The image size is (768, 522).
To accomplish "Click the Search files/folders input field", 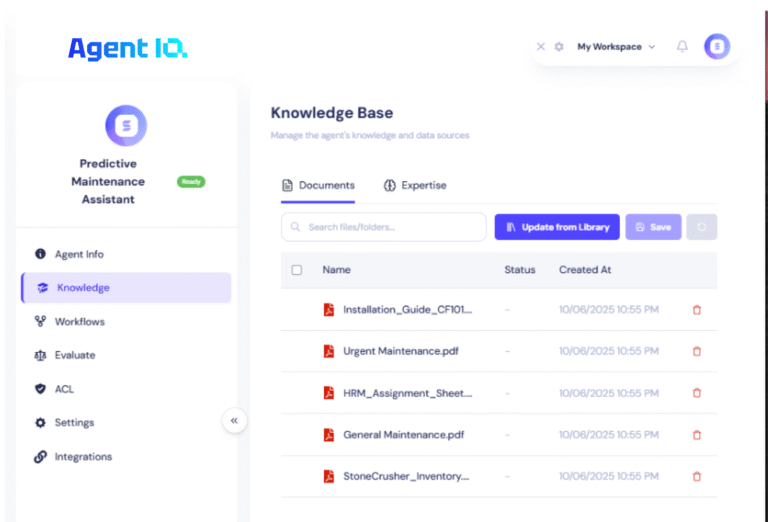I will point(384,227).
